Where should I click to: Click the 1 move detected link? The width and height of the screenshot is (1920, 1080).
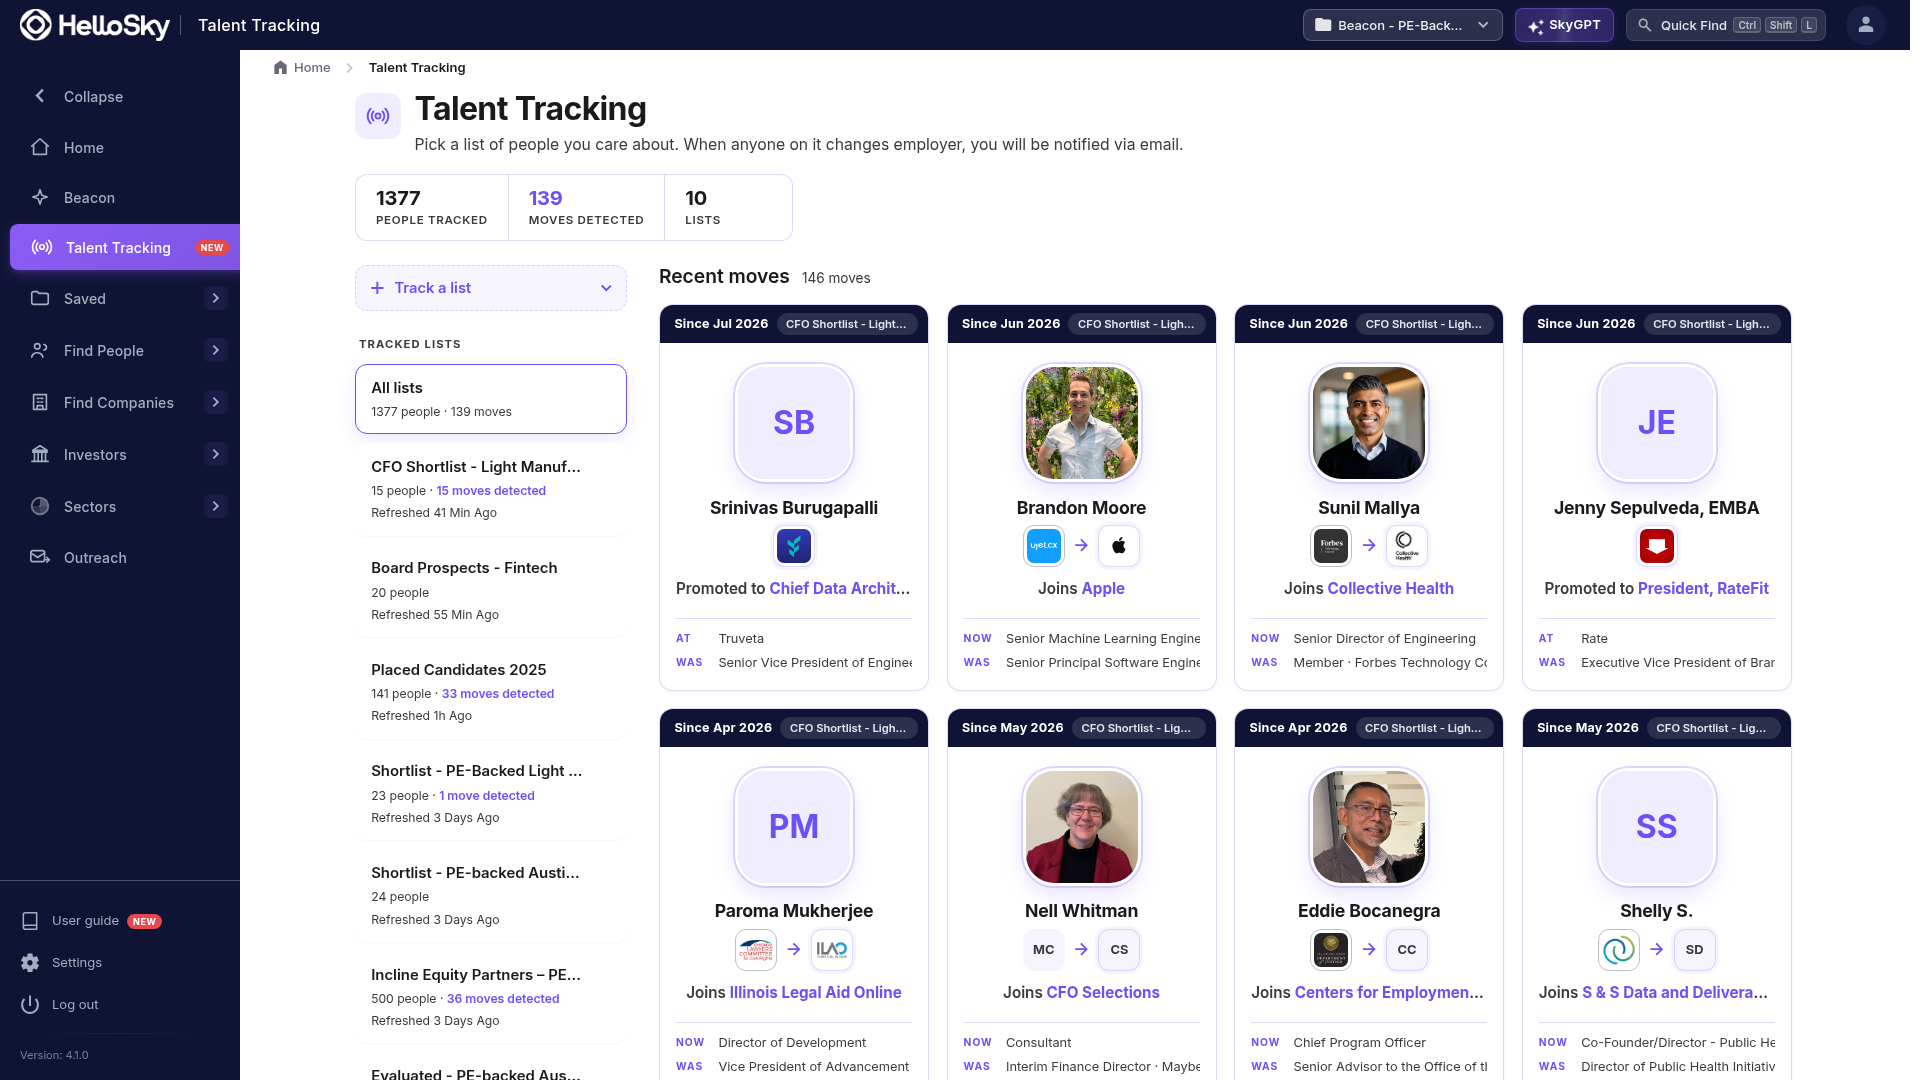[x=487, y=796]
